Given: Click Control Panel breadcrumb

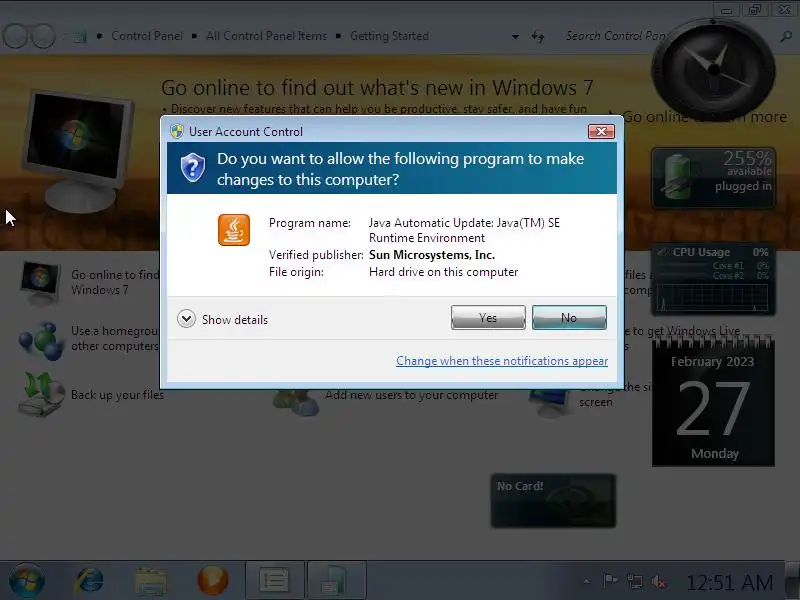Looking at the screenshot, I should click(146, 36).
